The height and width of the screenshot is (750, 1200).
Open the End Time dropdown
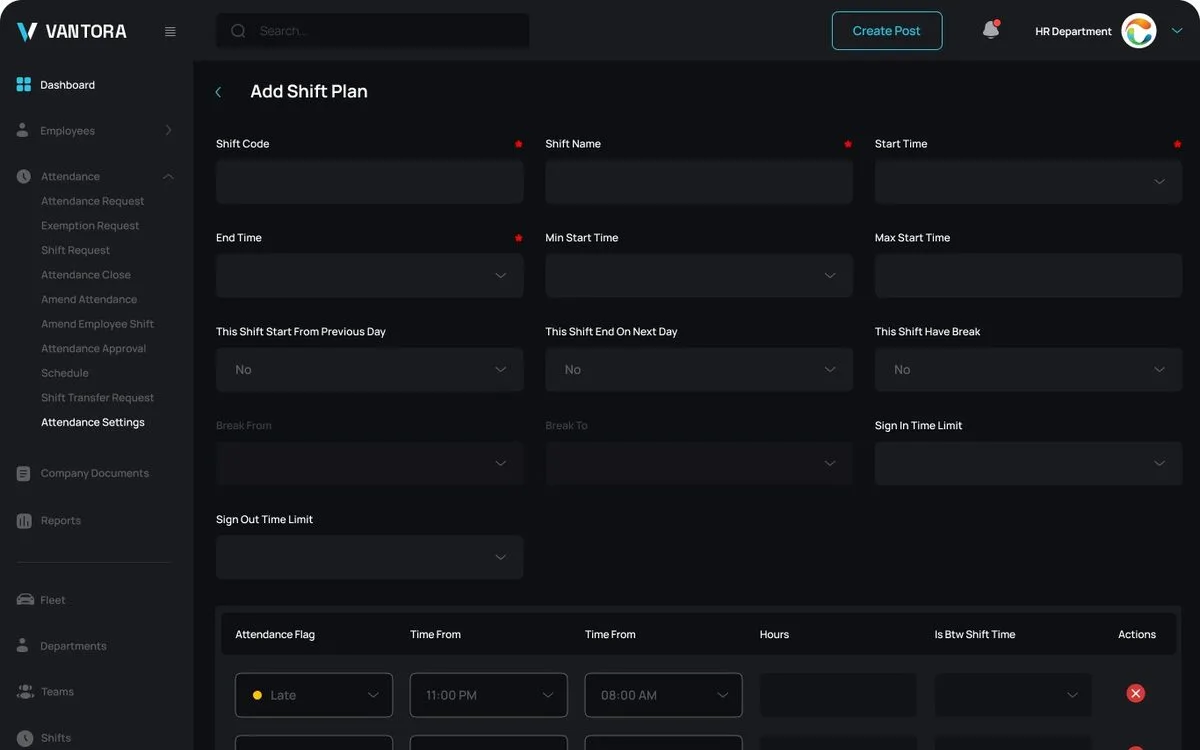(370, 276)
